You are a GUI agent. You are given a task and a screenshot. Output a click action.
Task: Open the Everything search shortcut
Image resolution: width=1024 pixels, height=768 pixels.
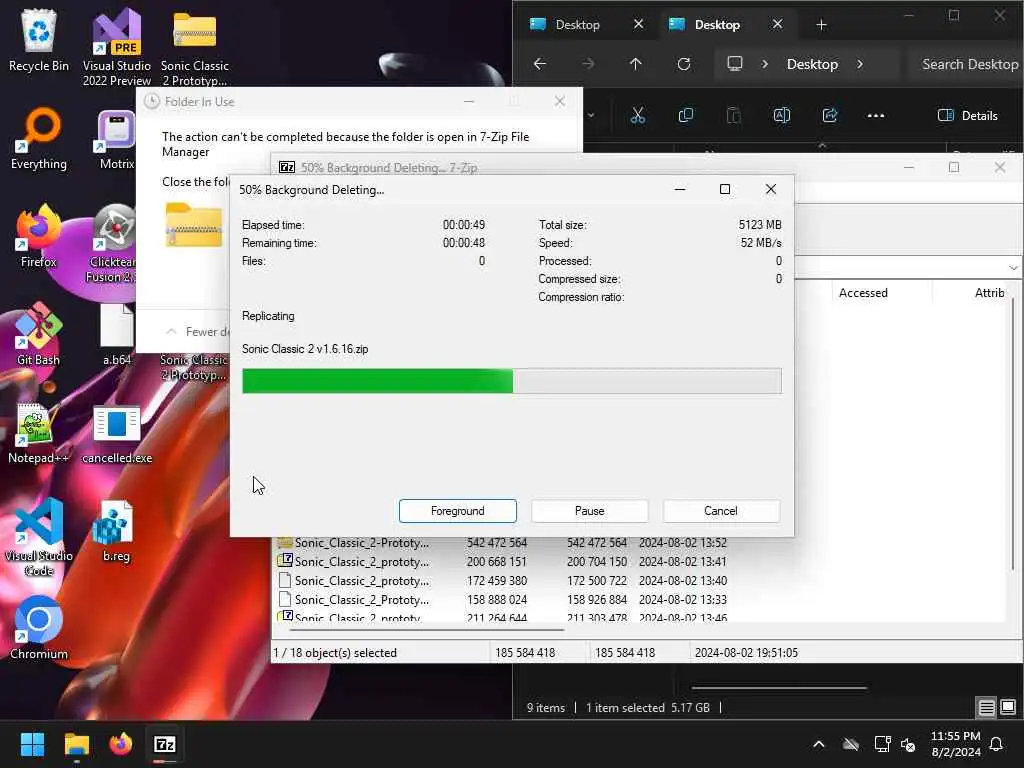(39, 139)
